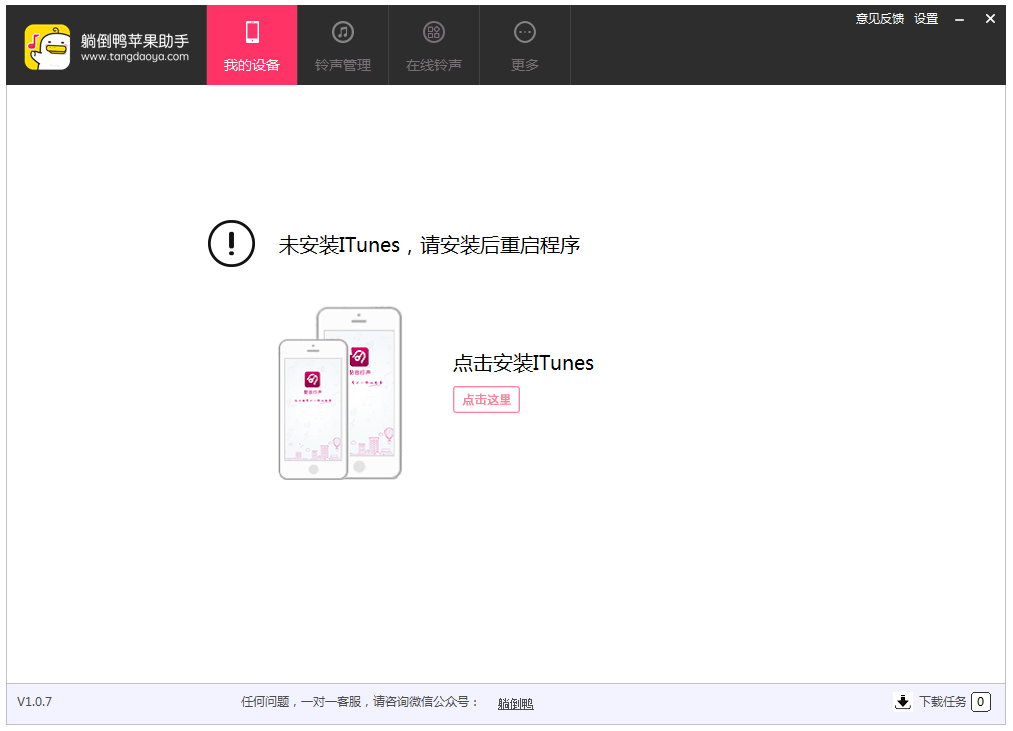Open the 更多 tab
The width and height of the screenshot is (1013, 731).
click(525, 45)
